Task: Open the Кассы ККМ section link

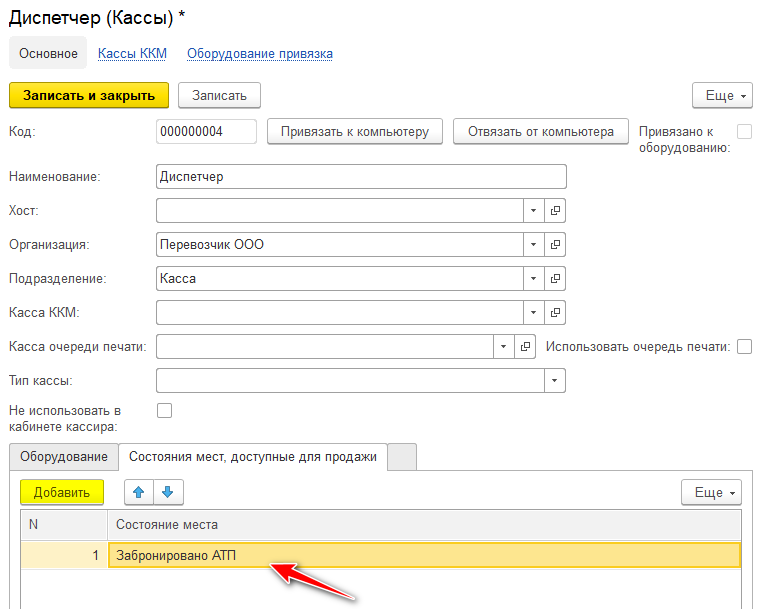Action: (x=132, y=54)
